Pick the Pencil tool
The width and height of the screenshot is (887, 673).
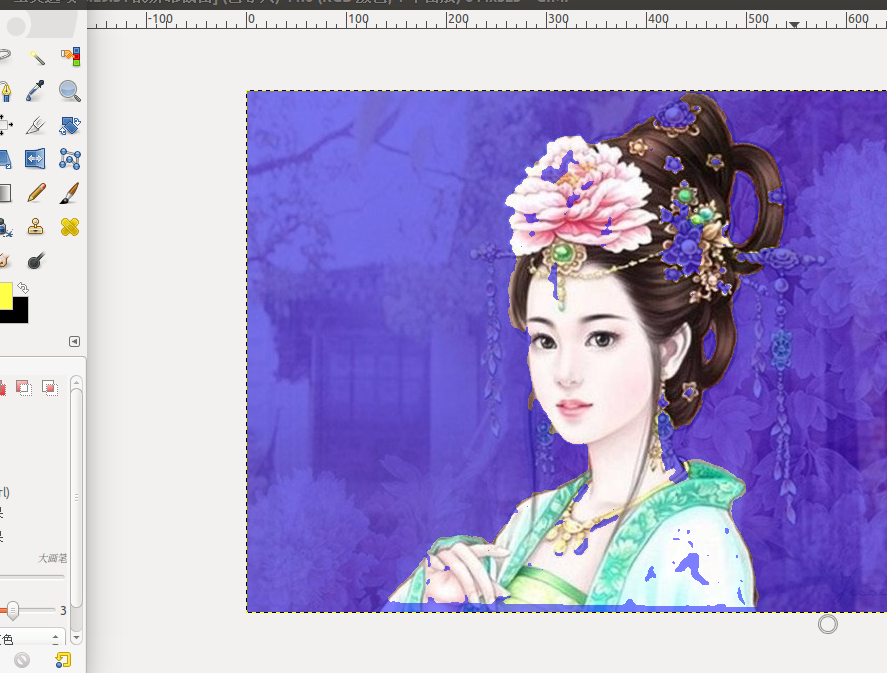pos(37,192)
